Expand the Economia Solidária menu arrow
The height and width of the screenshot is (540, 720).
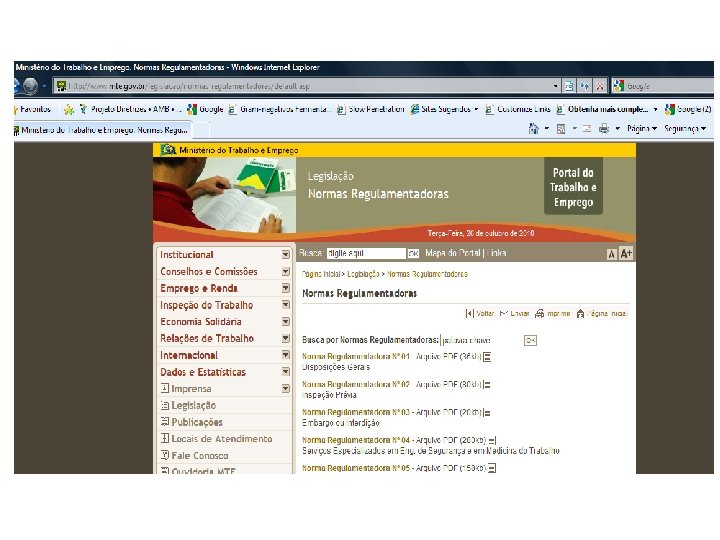(286, 321)
